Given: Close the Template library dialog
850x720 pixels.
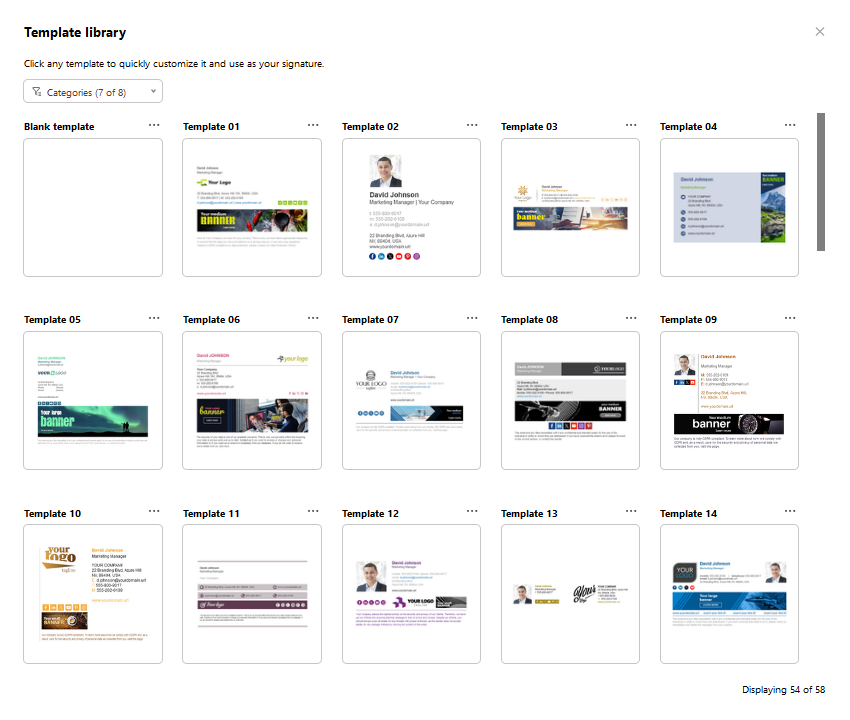Looking at the screenshot, I should click(x=820, y=32).
